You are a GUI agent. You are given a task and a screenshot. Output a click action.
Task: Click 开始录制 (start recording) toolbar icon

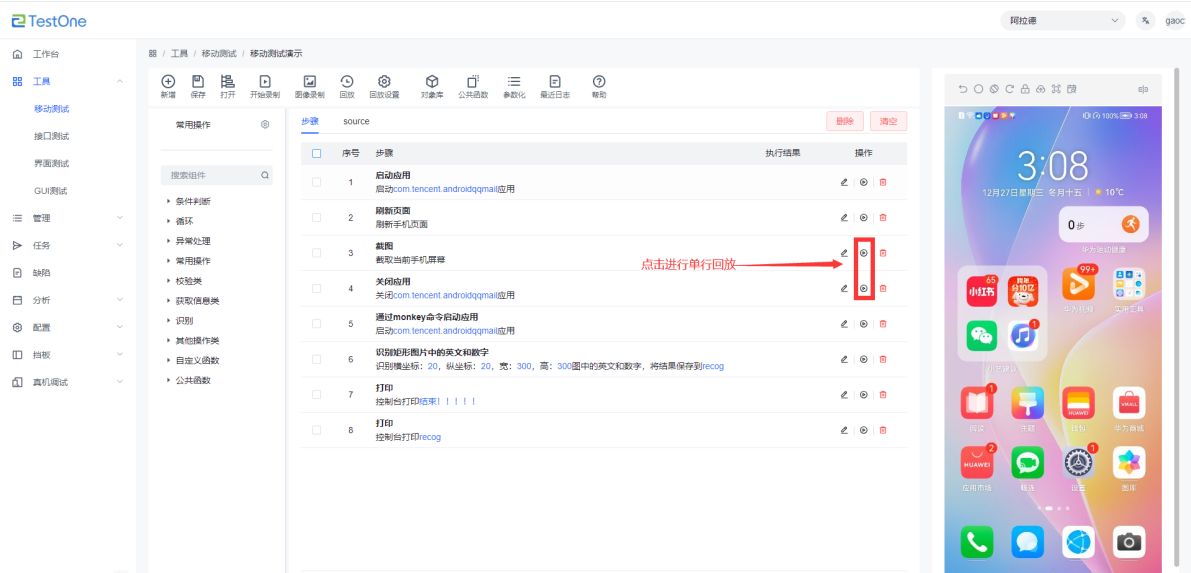point(264,86)
